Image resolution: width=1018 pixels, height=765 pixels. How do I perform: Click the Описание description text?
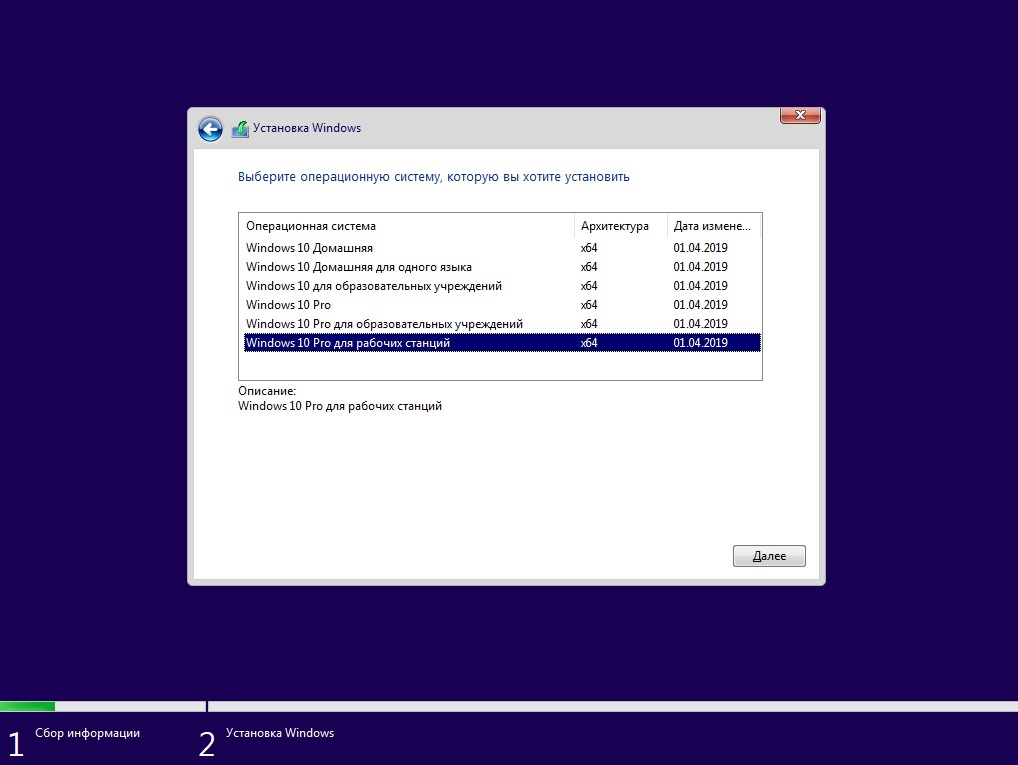(x=339, y=407)
